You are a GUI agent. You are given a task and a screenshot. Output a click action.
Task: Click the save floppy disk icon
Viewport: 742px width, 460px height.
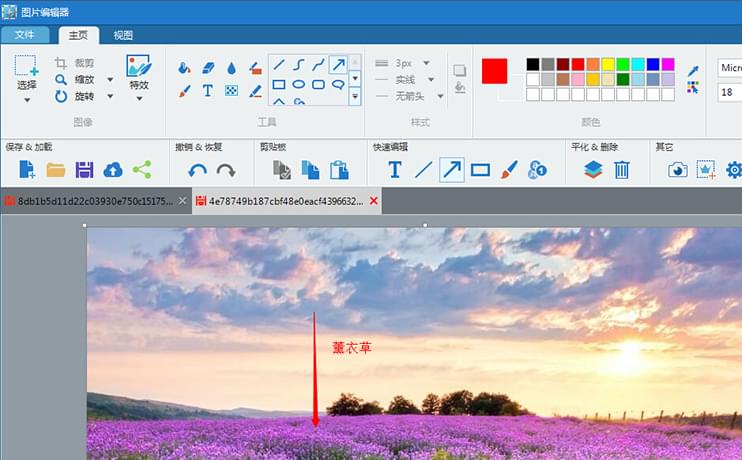click(85, 169)
